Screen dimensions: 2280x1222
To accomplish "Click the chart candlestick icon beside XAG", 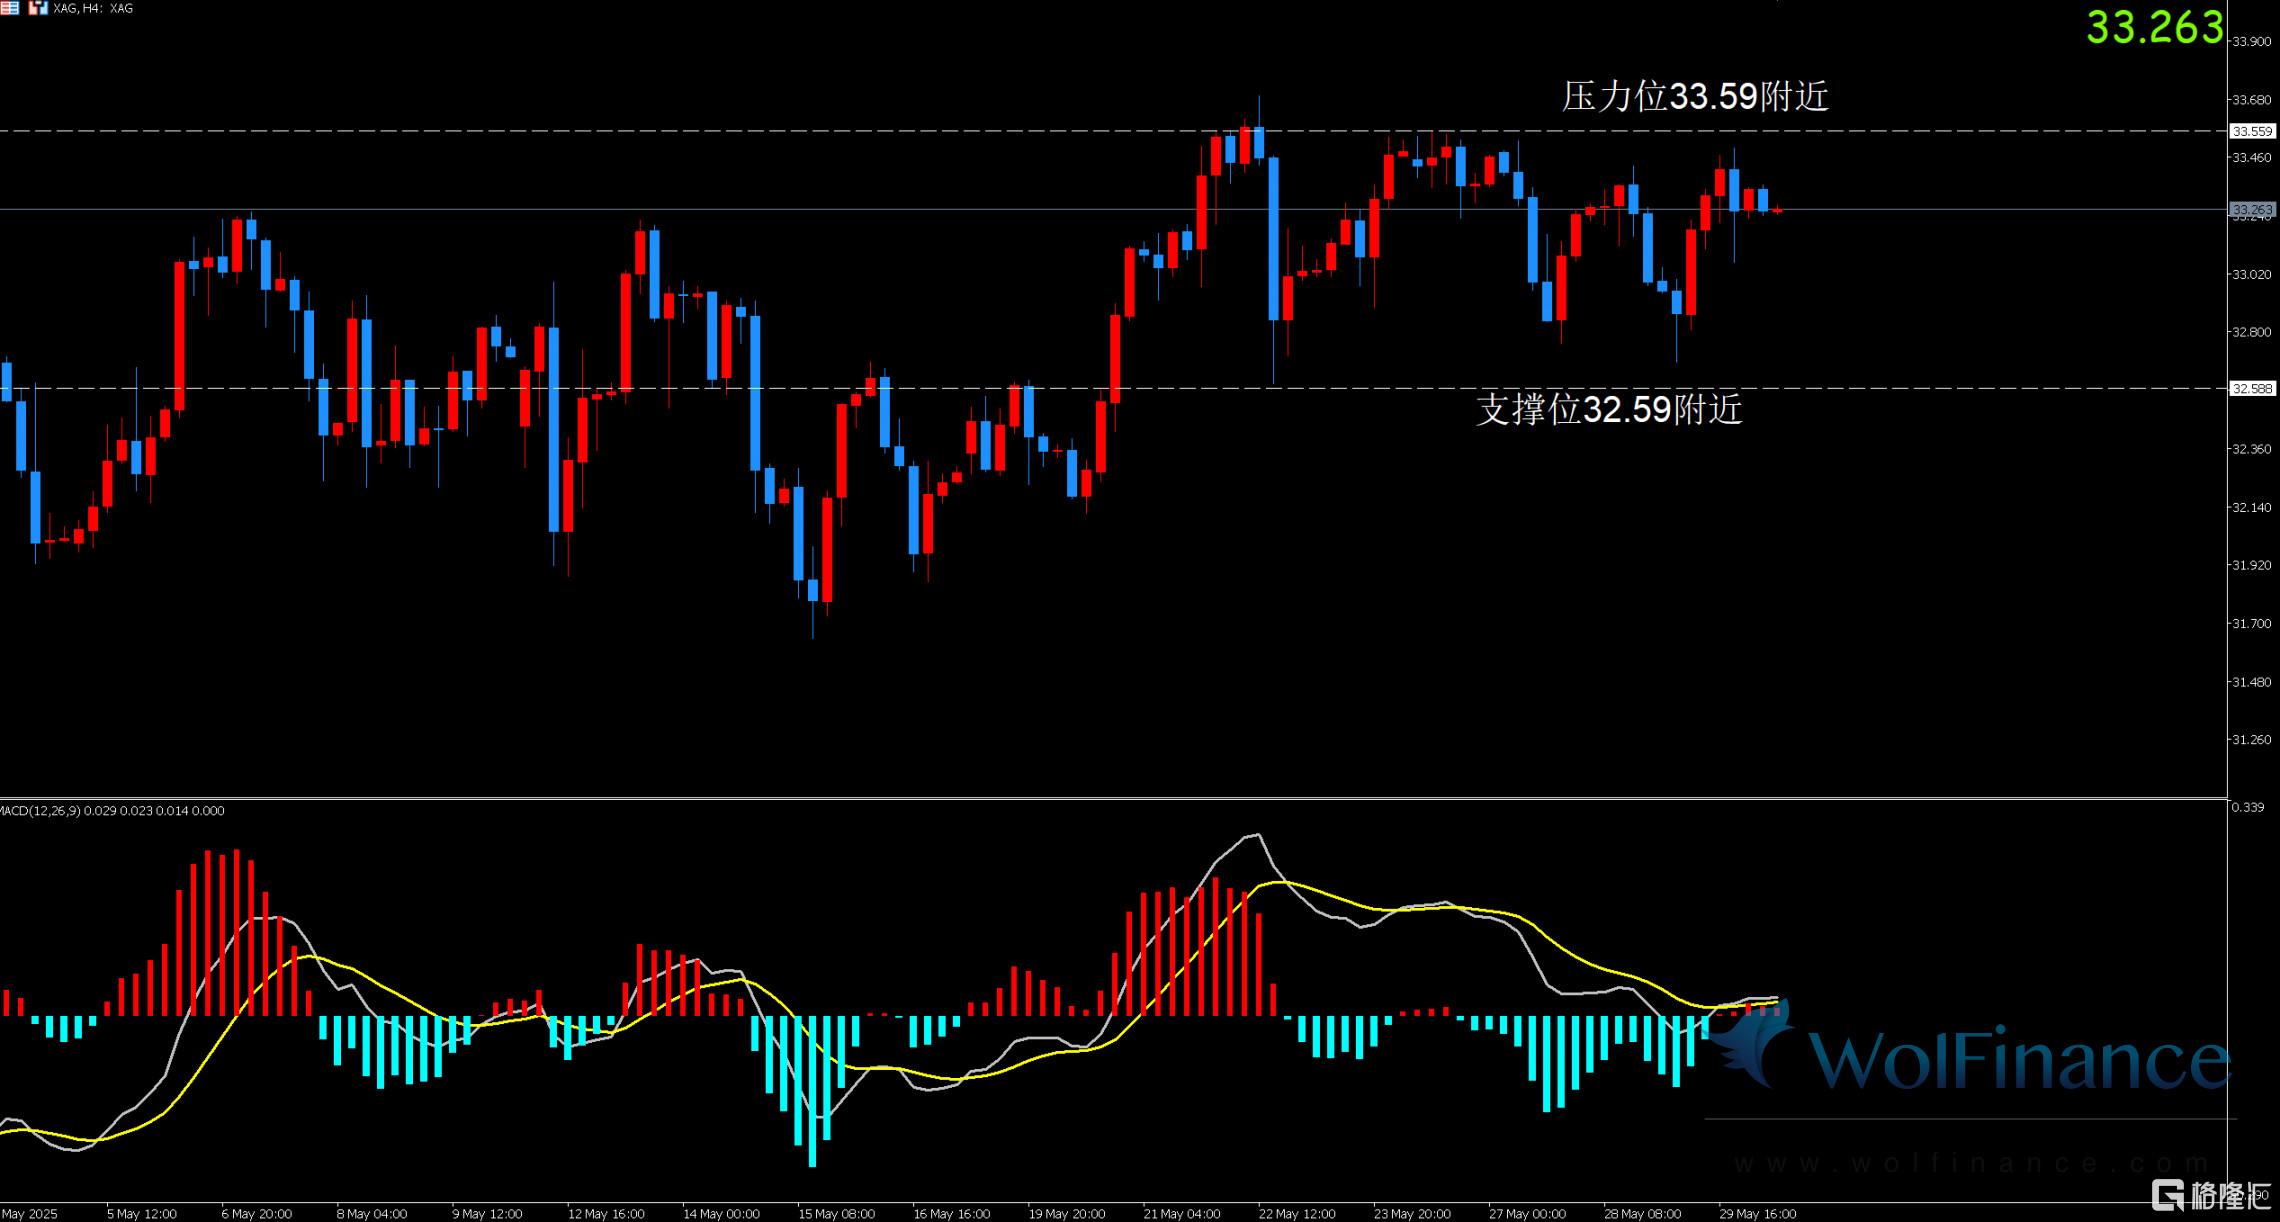I will point(38,8).
